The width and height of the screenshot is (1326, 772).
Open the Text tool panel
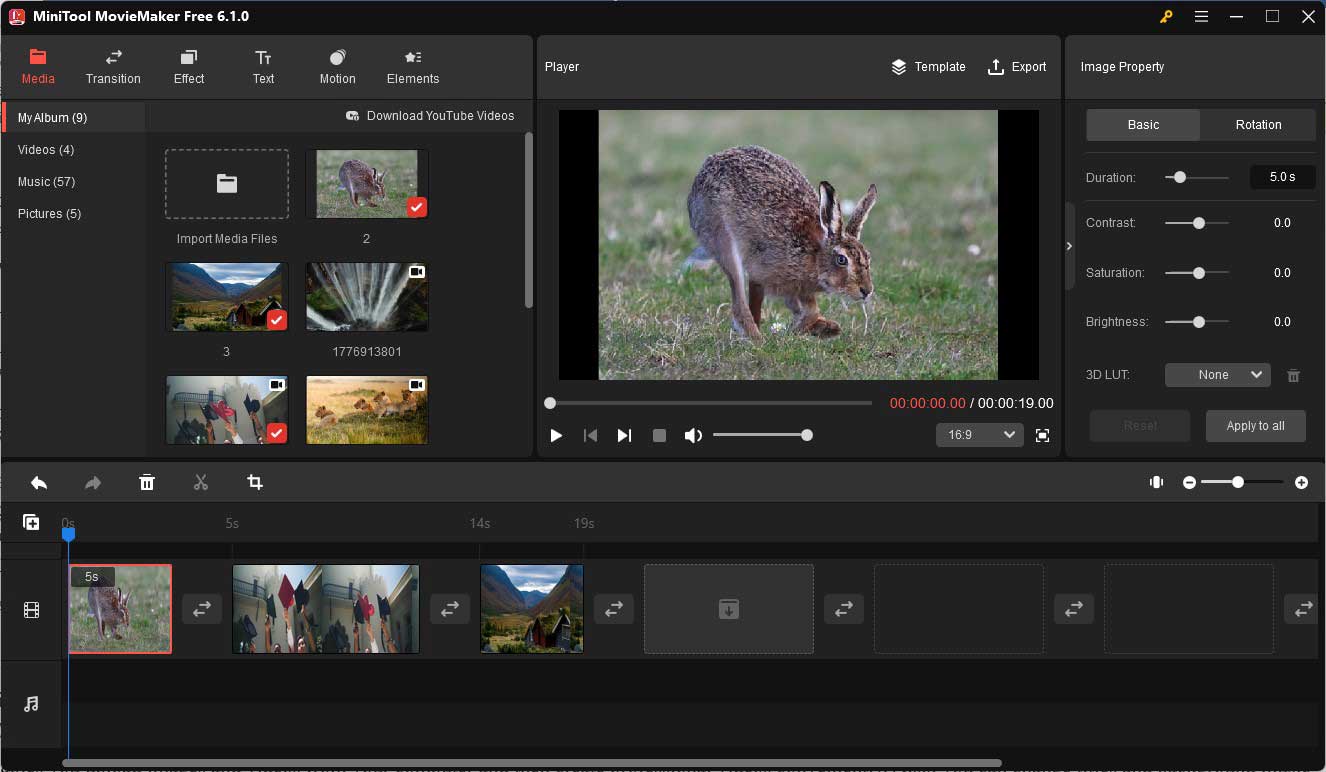pyautogui.click(x=263, y=66)
